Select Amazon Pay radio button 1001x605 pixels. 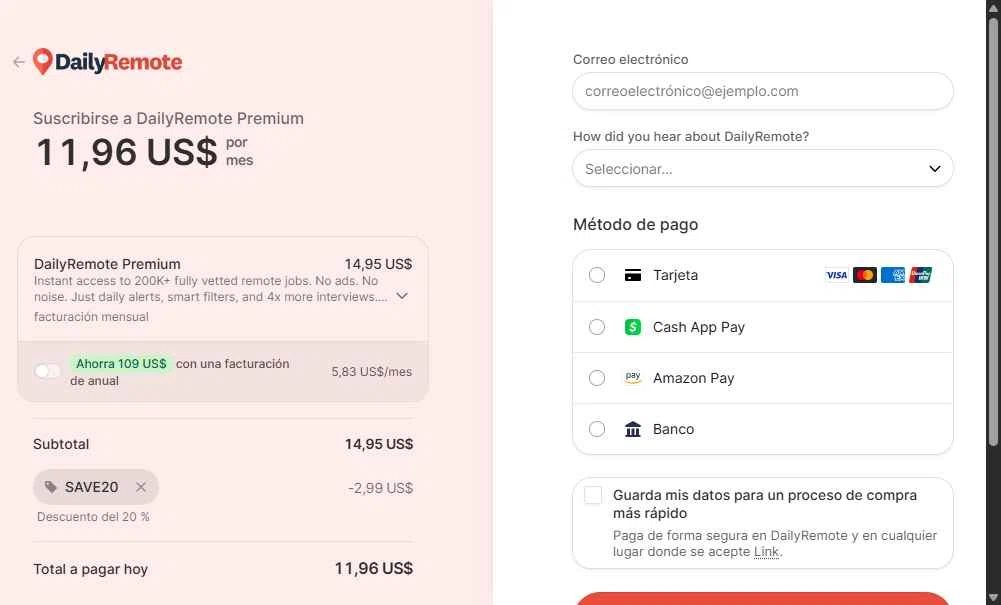597,378
